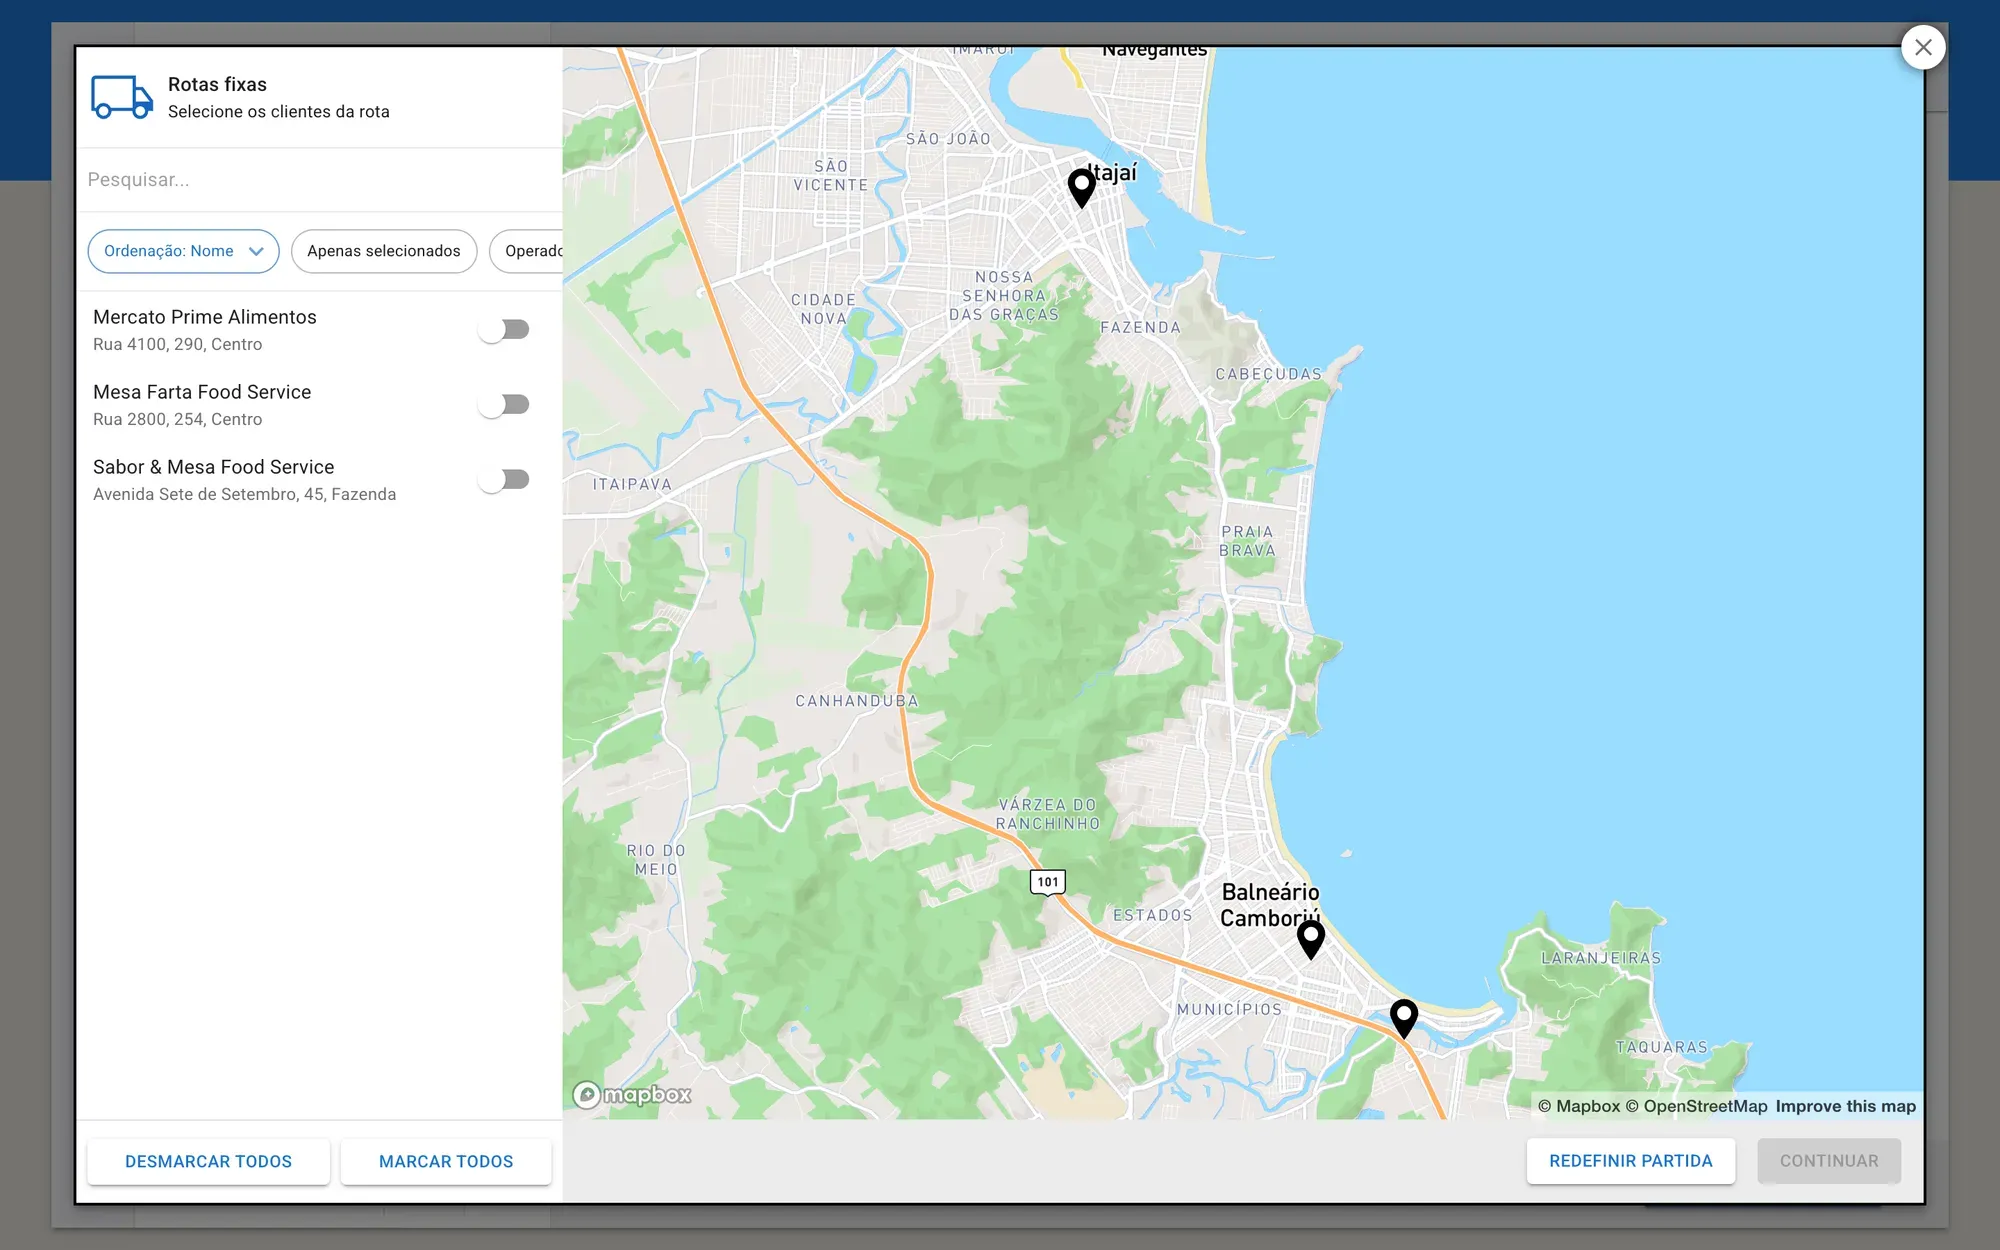Click the CANHANDUBA map label
This screenshot has height=1250, width=2000.
click(857, 701)
